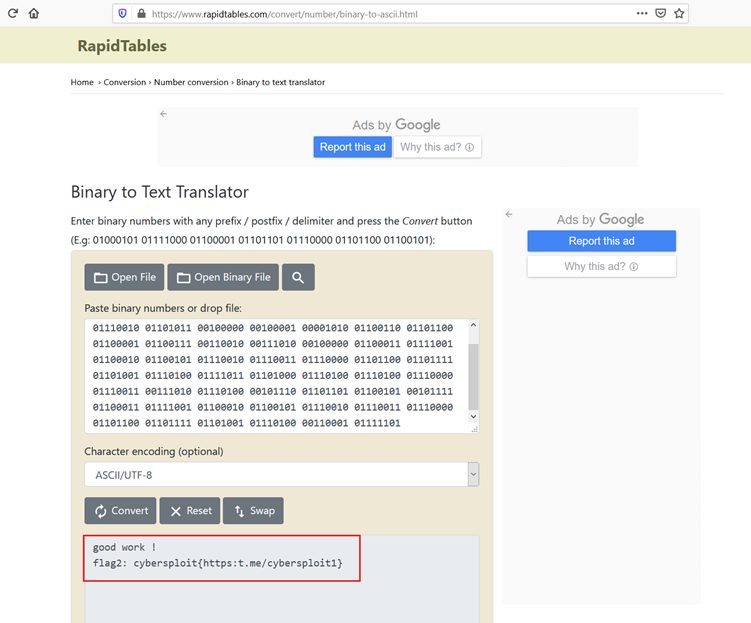The height and width of the screenshot is (623, 751).
Task: Click the Pocket save icon
Action: pos(660,14)
